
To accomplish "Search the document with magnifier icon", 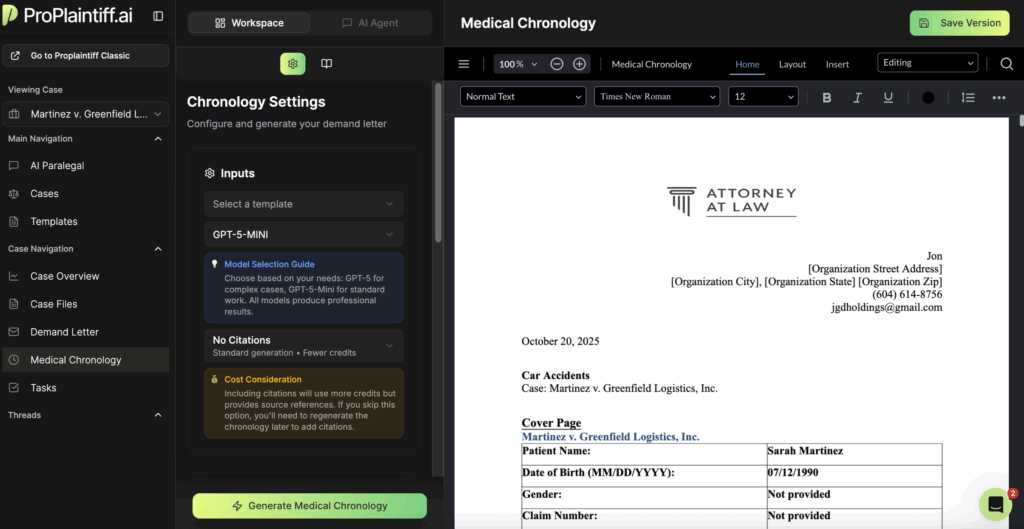I will [1006, 64].
